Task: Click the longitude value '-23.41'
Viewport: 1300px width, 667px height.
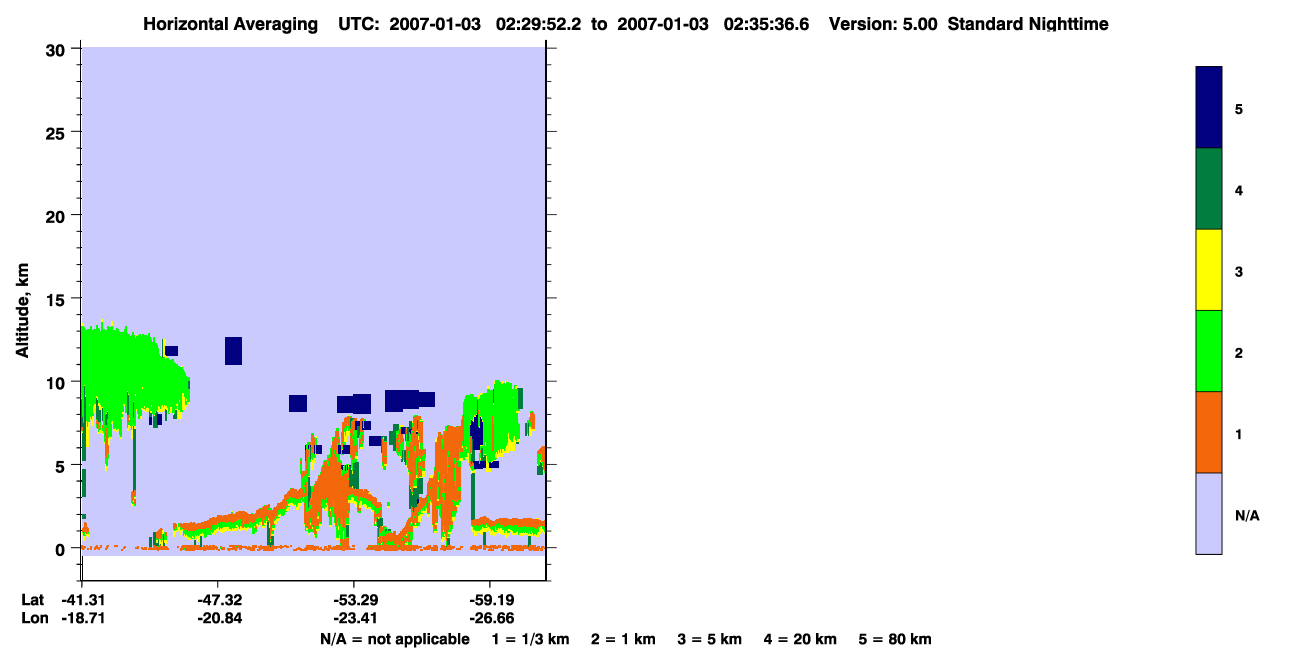Action: click(x=354, y=618)
